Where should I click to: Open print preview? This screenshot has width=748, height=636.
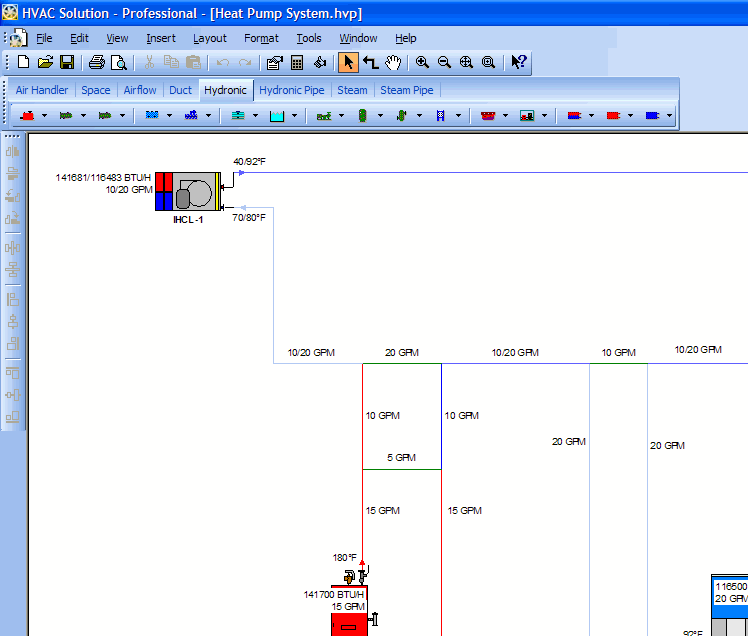[118, 62]
